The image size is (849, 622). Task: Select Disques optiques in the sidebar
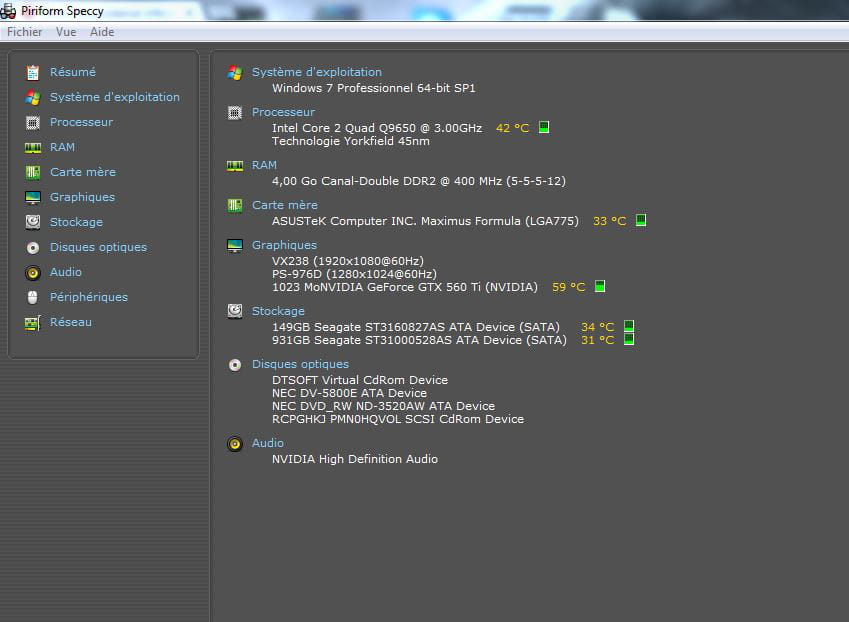click(x=98, y=247)
